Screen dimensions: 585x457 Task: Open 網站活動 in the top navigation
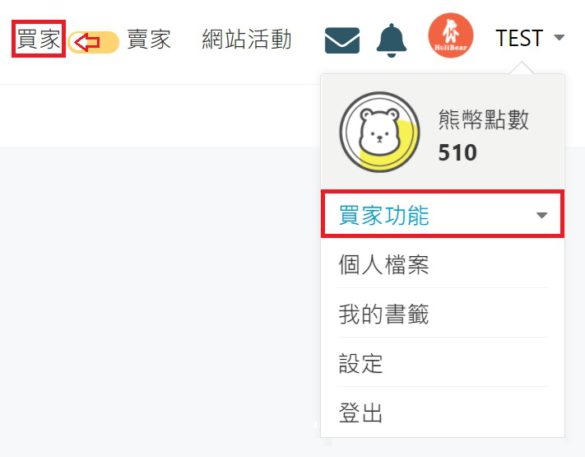pyautogui.click(x=247, y=39)
